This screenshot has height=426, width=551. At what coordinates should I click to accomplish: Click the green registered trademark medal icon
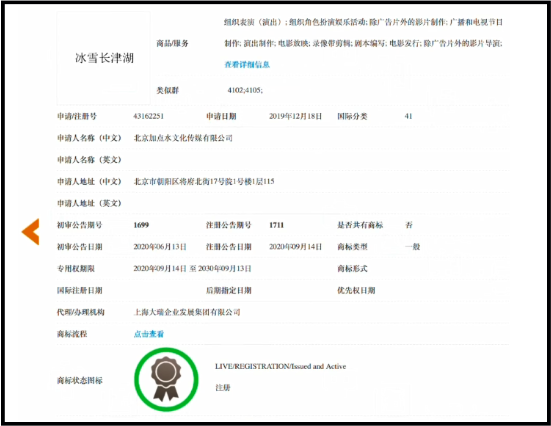166,379
